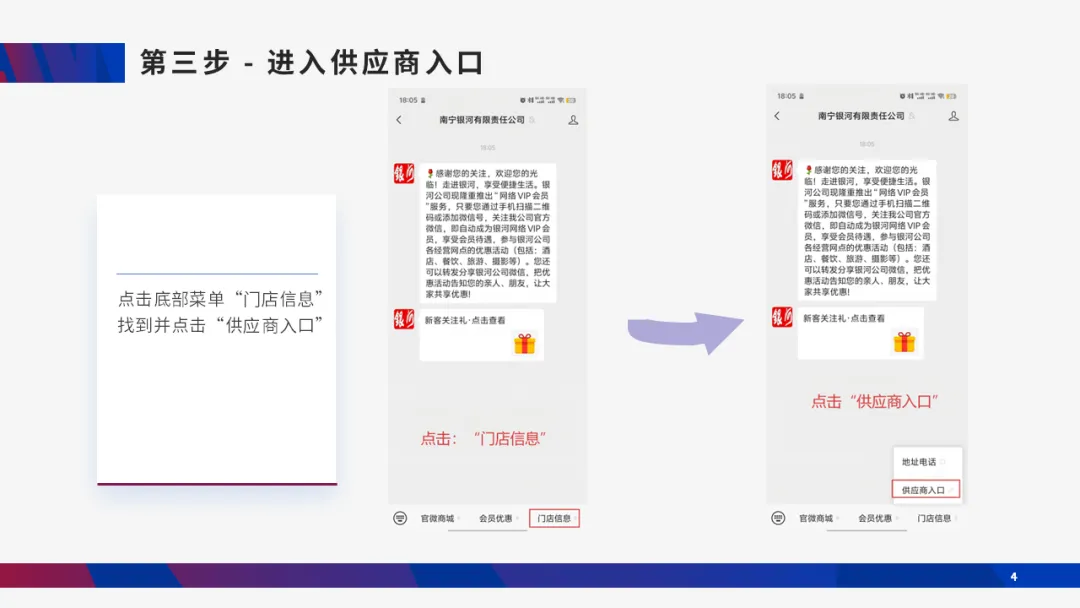
Task: Click slide title 第三步 - 进入供应商入口
Action: pos(312,63)
